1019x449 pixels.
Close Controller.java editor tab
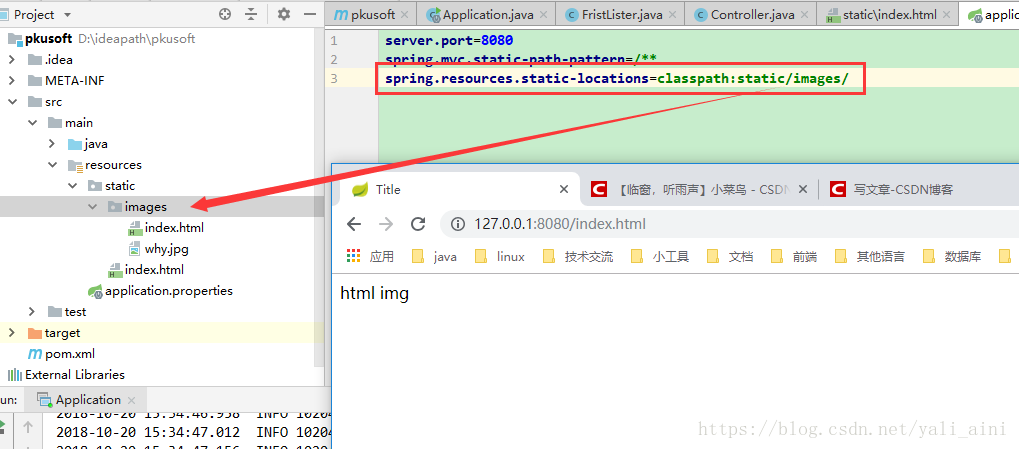click(804, 15)
